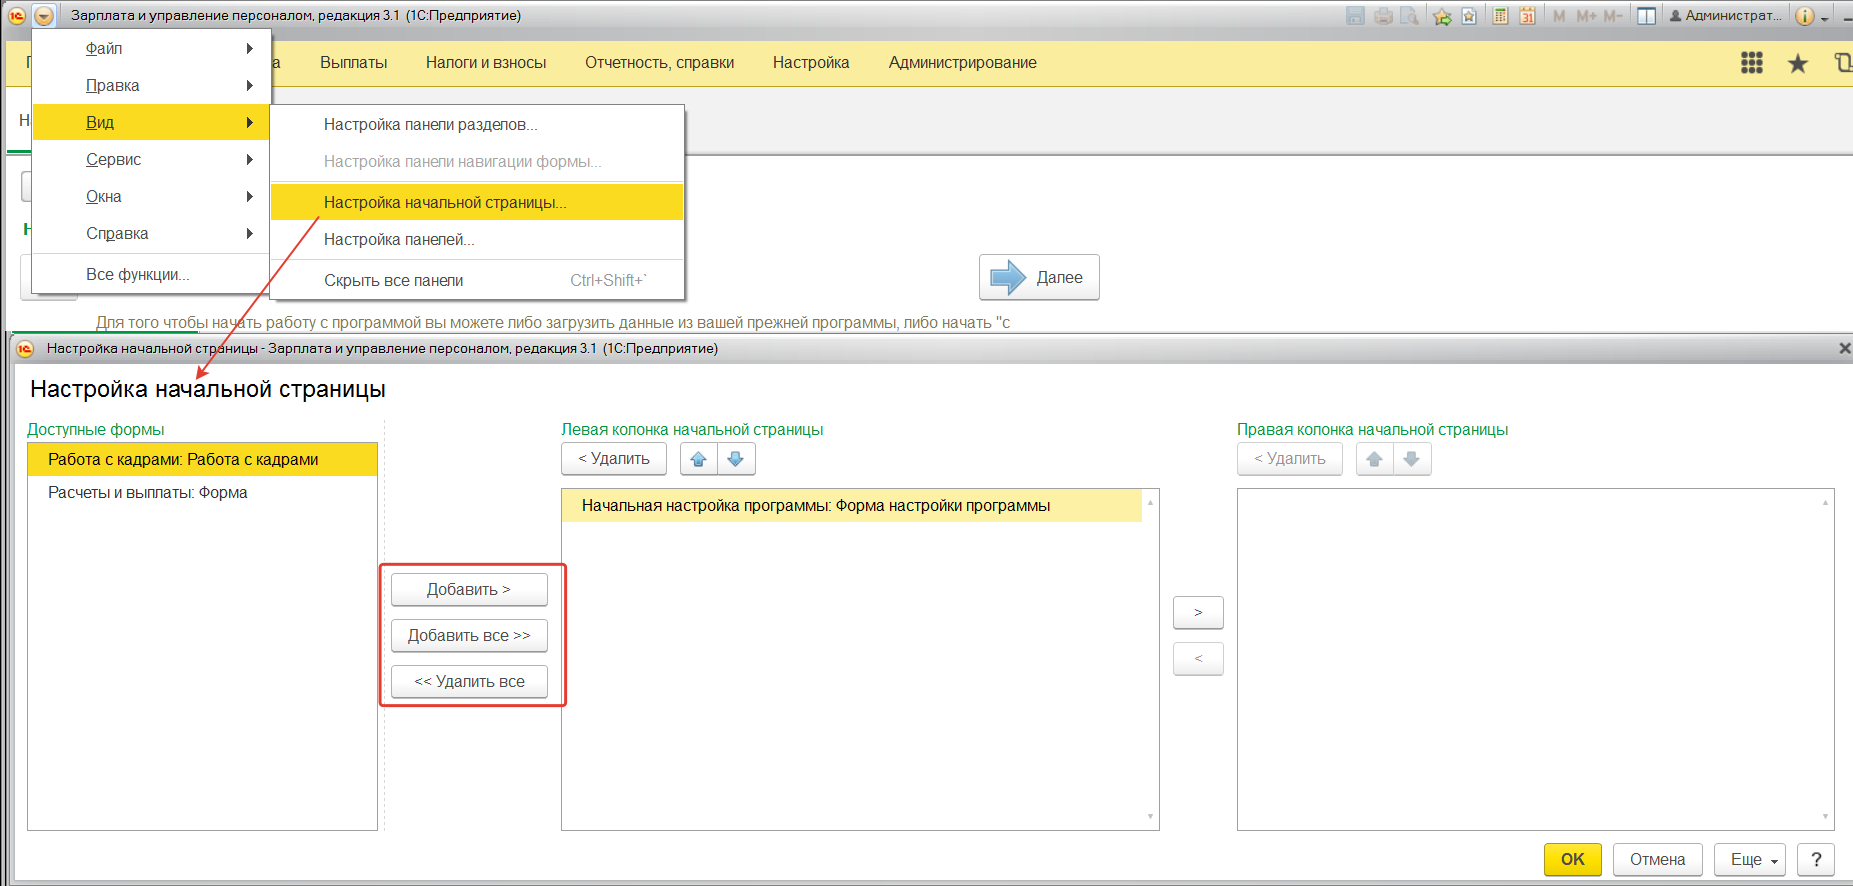Open the Print preview icon
1853x886 pixels.
coord(1410,16)
